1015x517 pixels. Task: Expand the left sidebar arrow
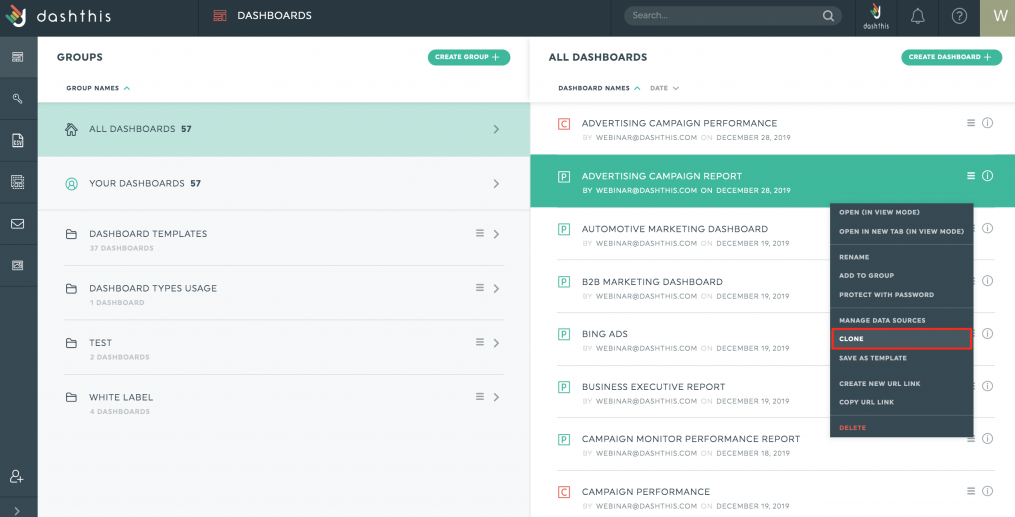pyautogui.click(x=17, y=511)
